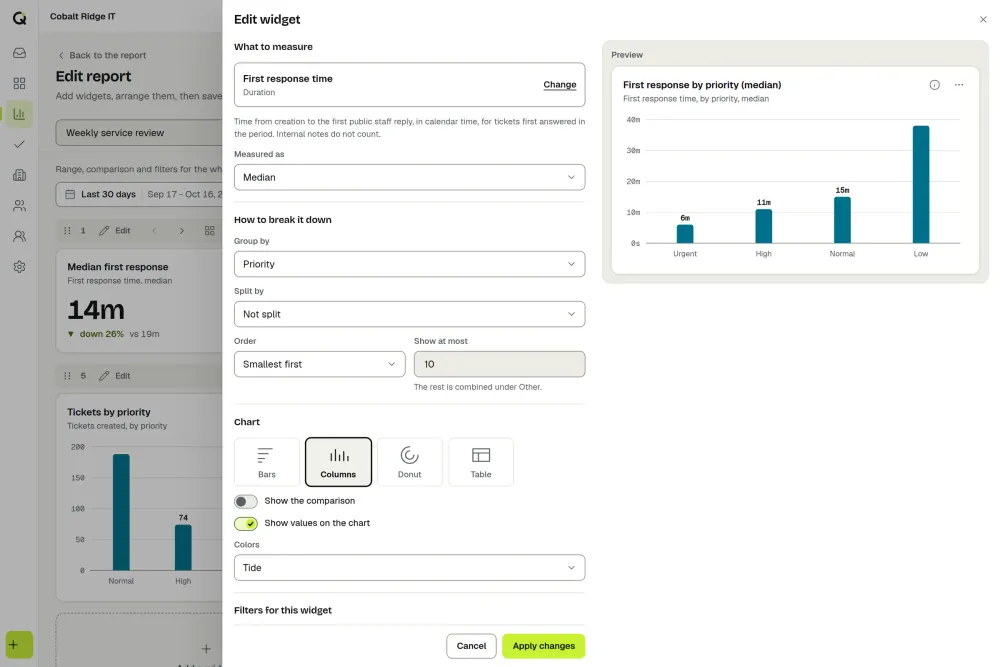
Task: Open the three-dot menu on the preview chart
Action: [959, 85]
